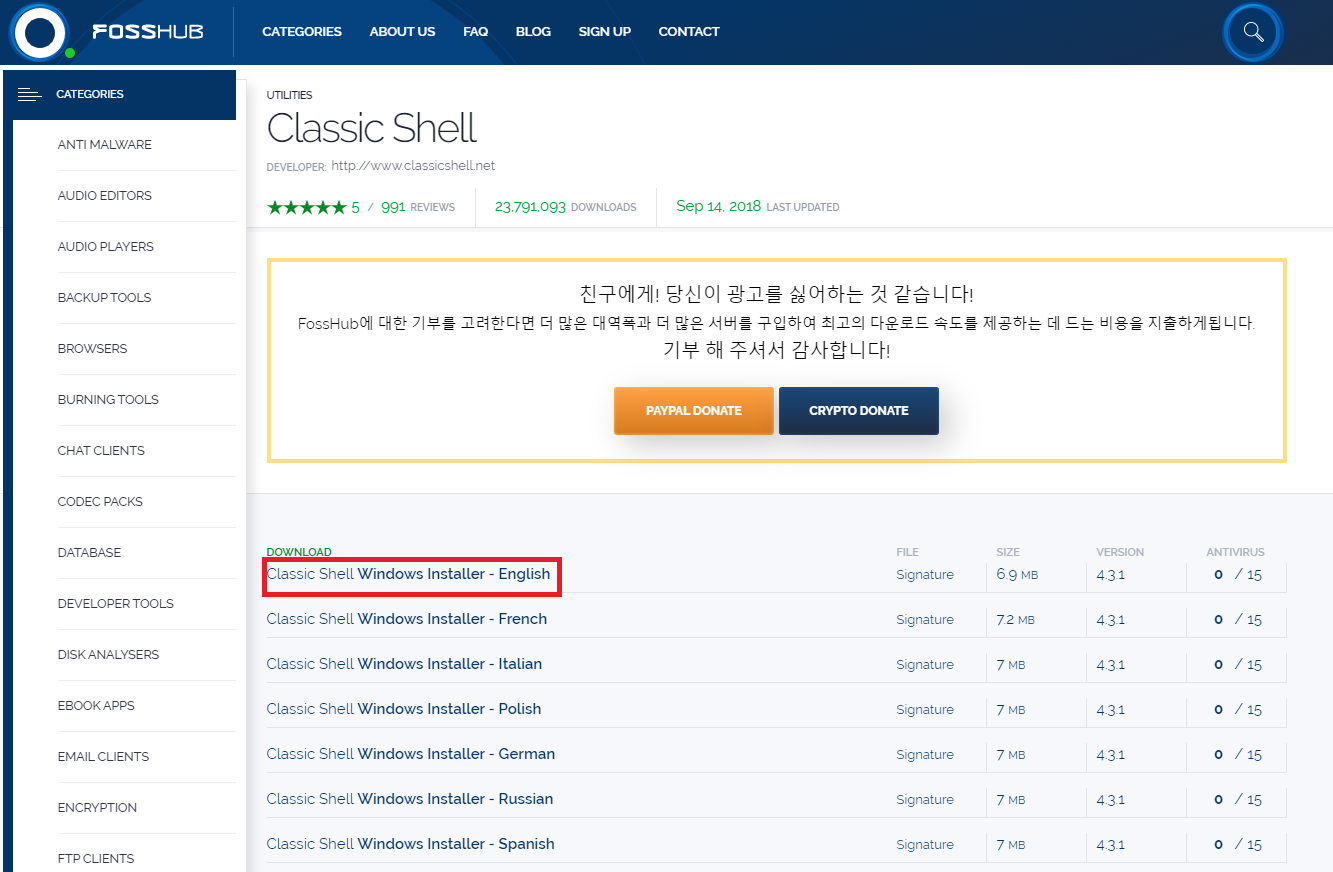This screenshot has width=1333, height=872.
Task: Open Signature for the Polish installer
Action: (x=925, y=710)
